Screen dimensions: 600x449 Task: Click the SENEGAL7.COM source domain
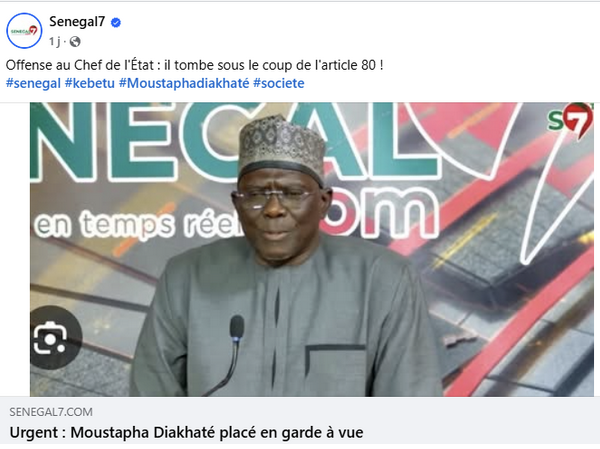click(x=51, y=412)
